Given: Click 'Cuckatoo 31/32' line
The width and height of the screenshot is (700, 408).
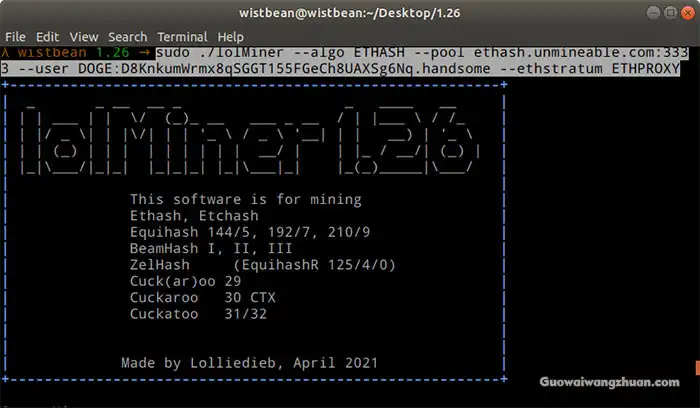Looking at the screenshot, I should (x=198, y=314).
